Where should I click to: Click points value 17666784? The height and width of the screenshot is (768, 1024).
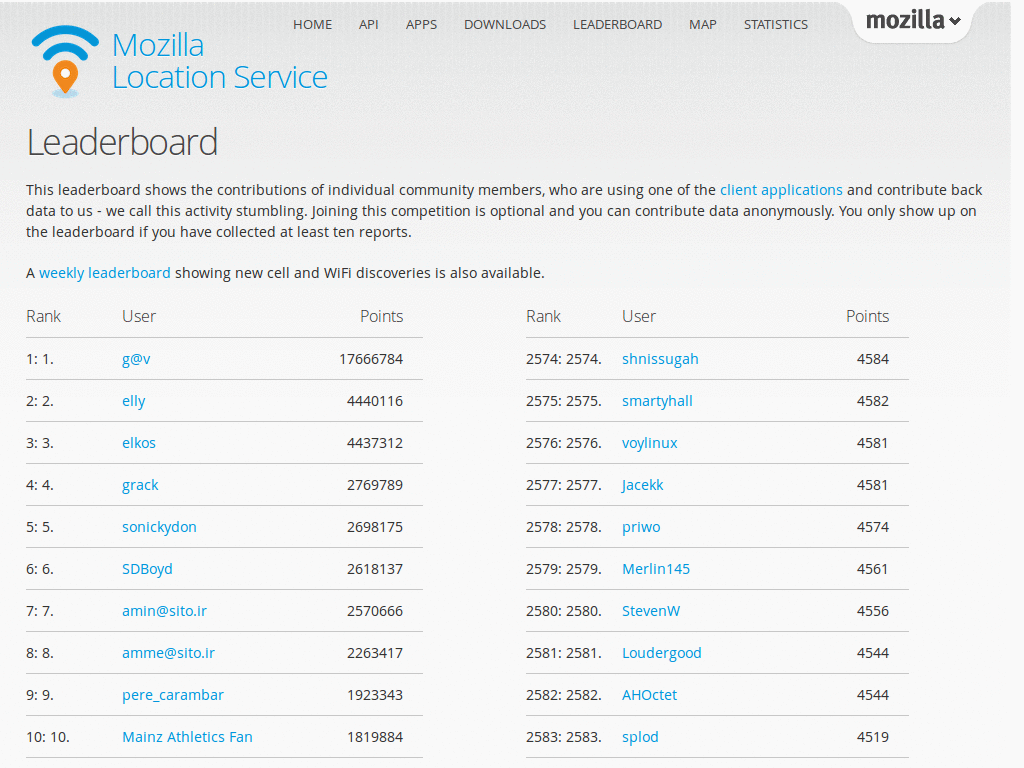point(371,359)
